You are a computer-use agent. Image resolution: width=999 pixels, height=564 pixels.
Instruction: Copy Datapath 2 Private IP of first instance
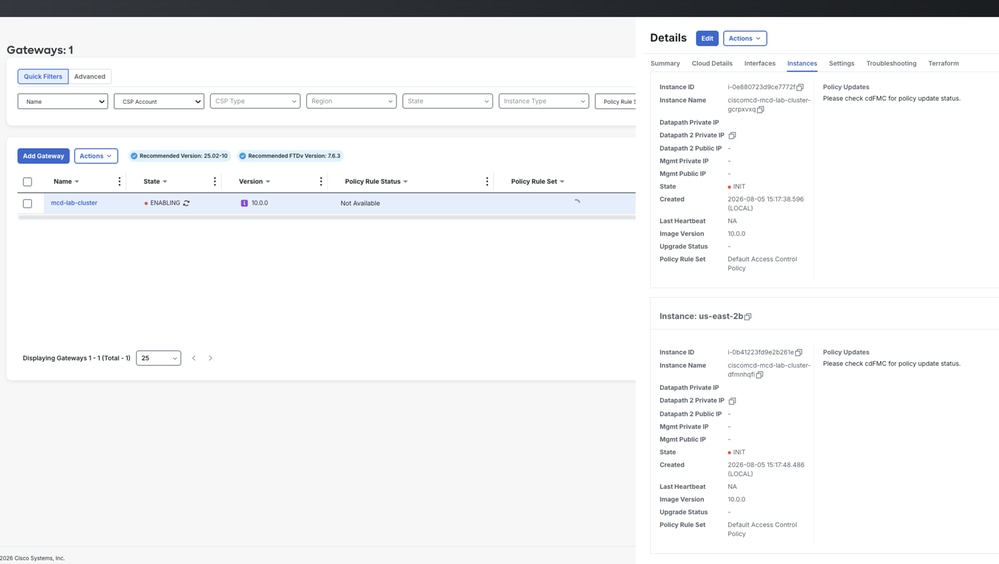tap(732, 135)
